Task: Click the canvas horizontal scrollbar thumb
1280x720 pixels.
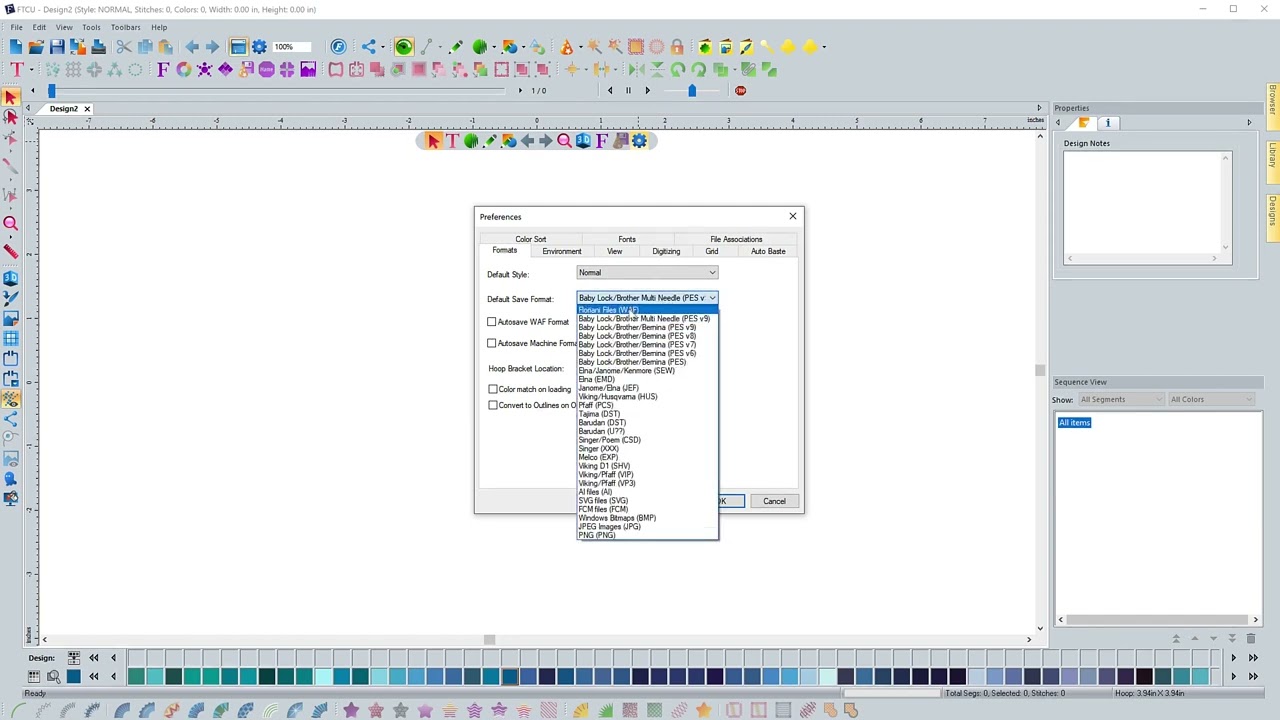Action: 489,640
